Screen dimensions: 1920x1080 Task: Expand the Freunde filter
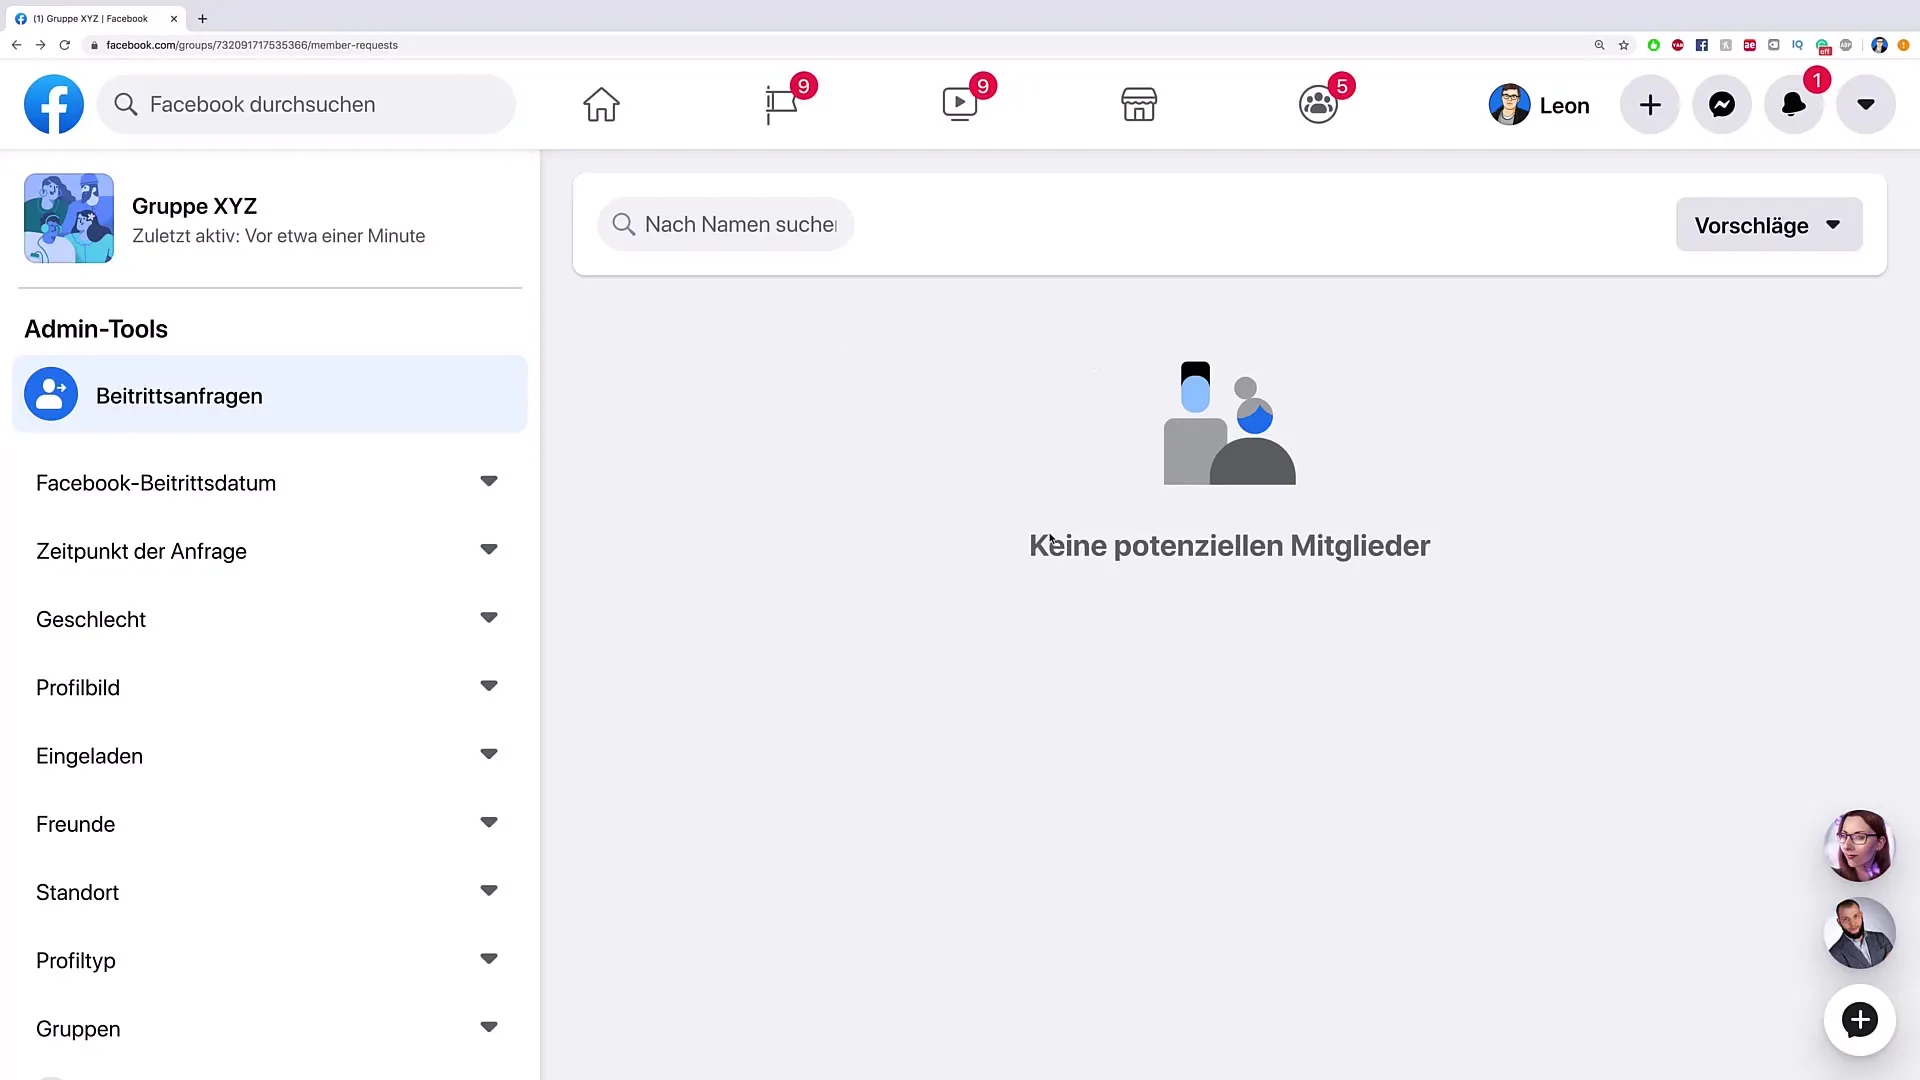[268, 824]
